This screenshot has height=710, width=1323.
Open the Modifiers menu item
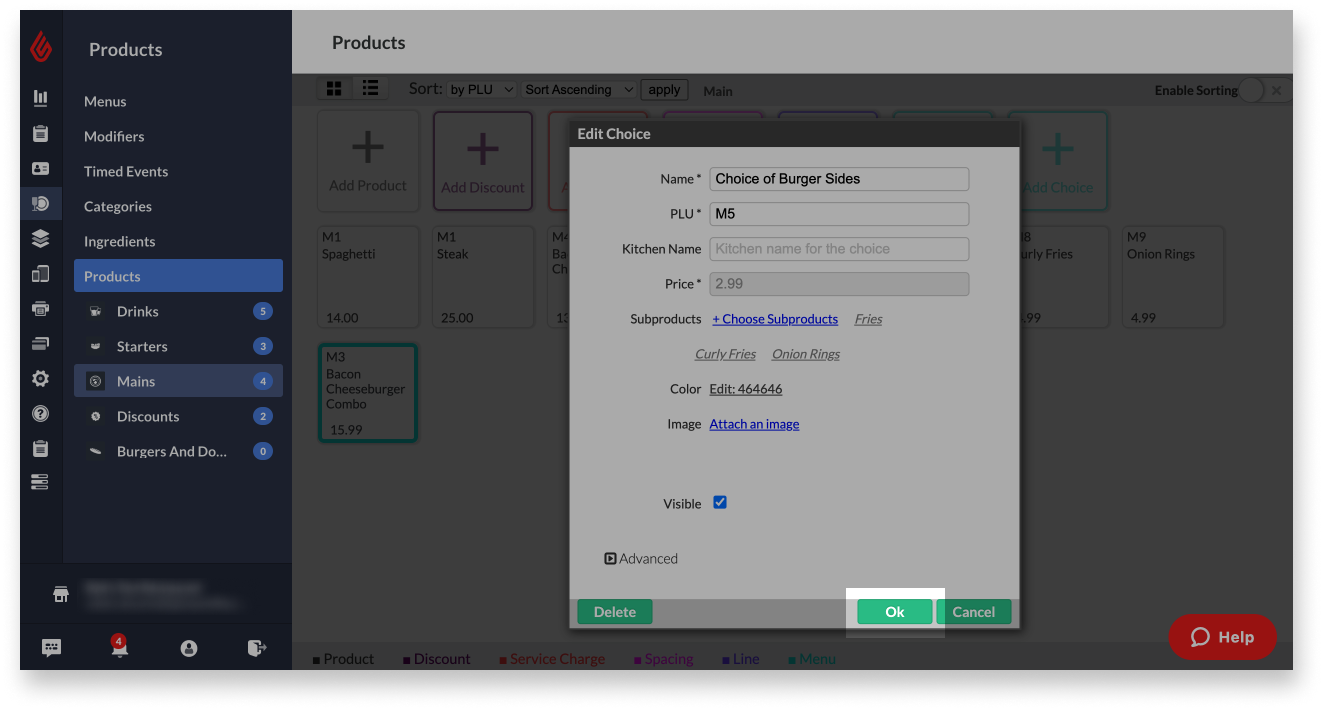(x=113, y=136)
